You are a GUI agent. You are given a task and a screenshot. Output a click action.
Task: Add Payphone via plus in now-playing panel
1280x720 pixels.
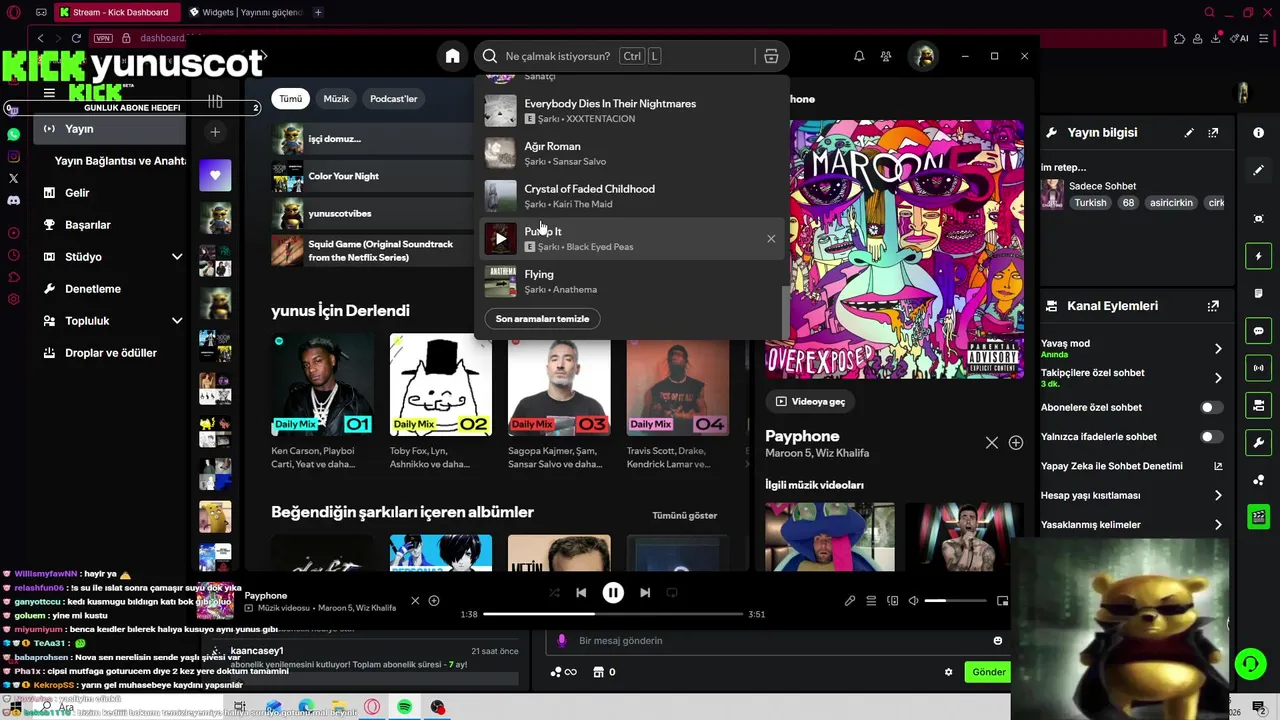coord(1016,442)
